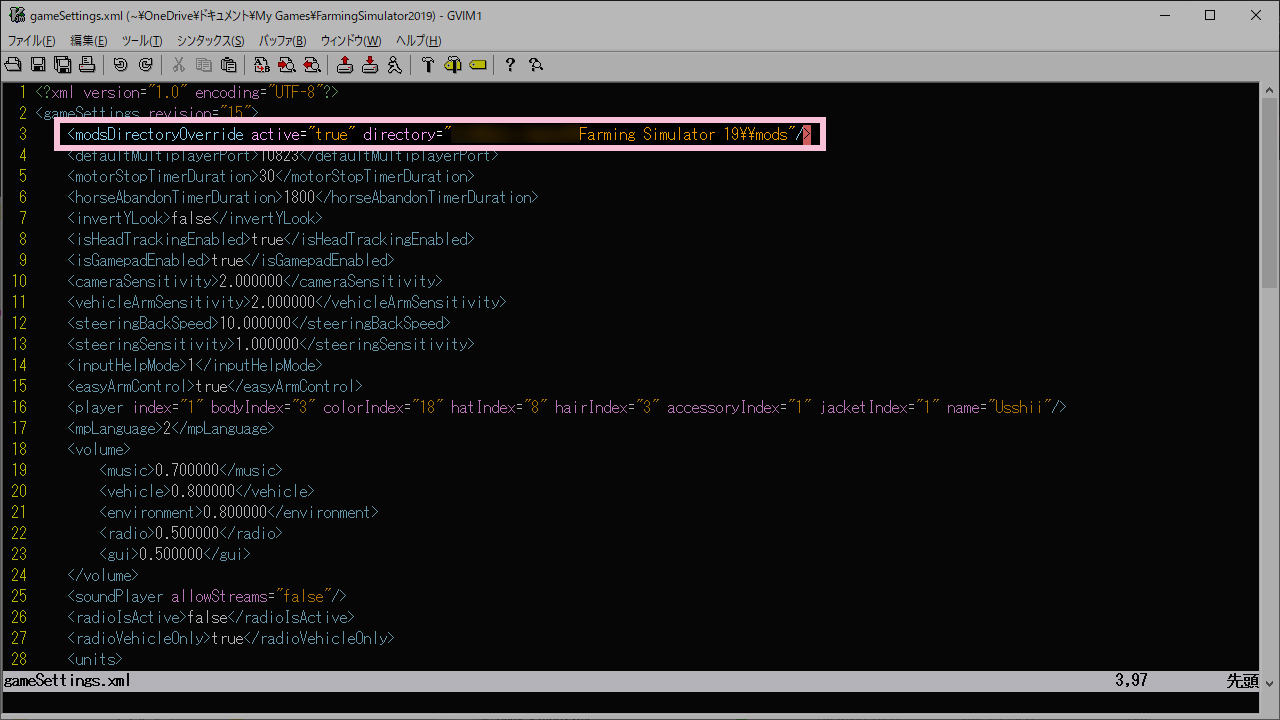The image size is (1280, 720).
Task: Click the vehicleArmSensitivity line
Action: 287,302
